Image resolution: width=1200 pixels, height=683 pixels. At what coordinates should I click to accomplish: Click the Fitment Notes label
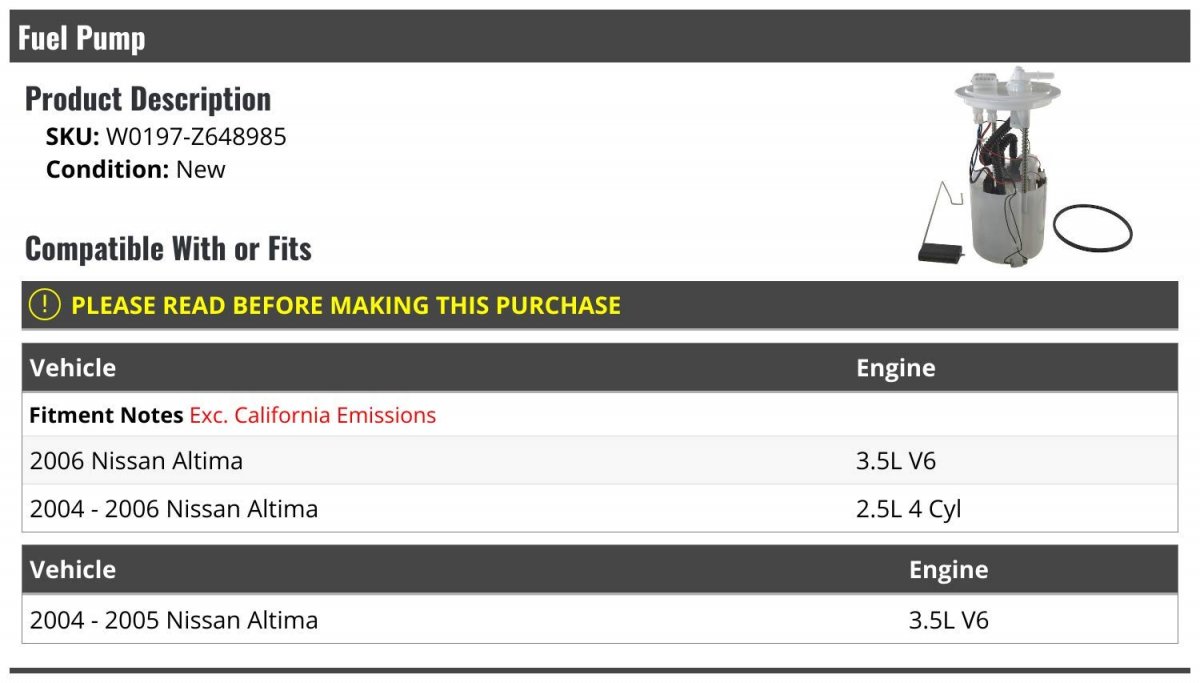(106, 415)
